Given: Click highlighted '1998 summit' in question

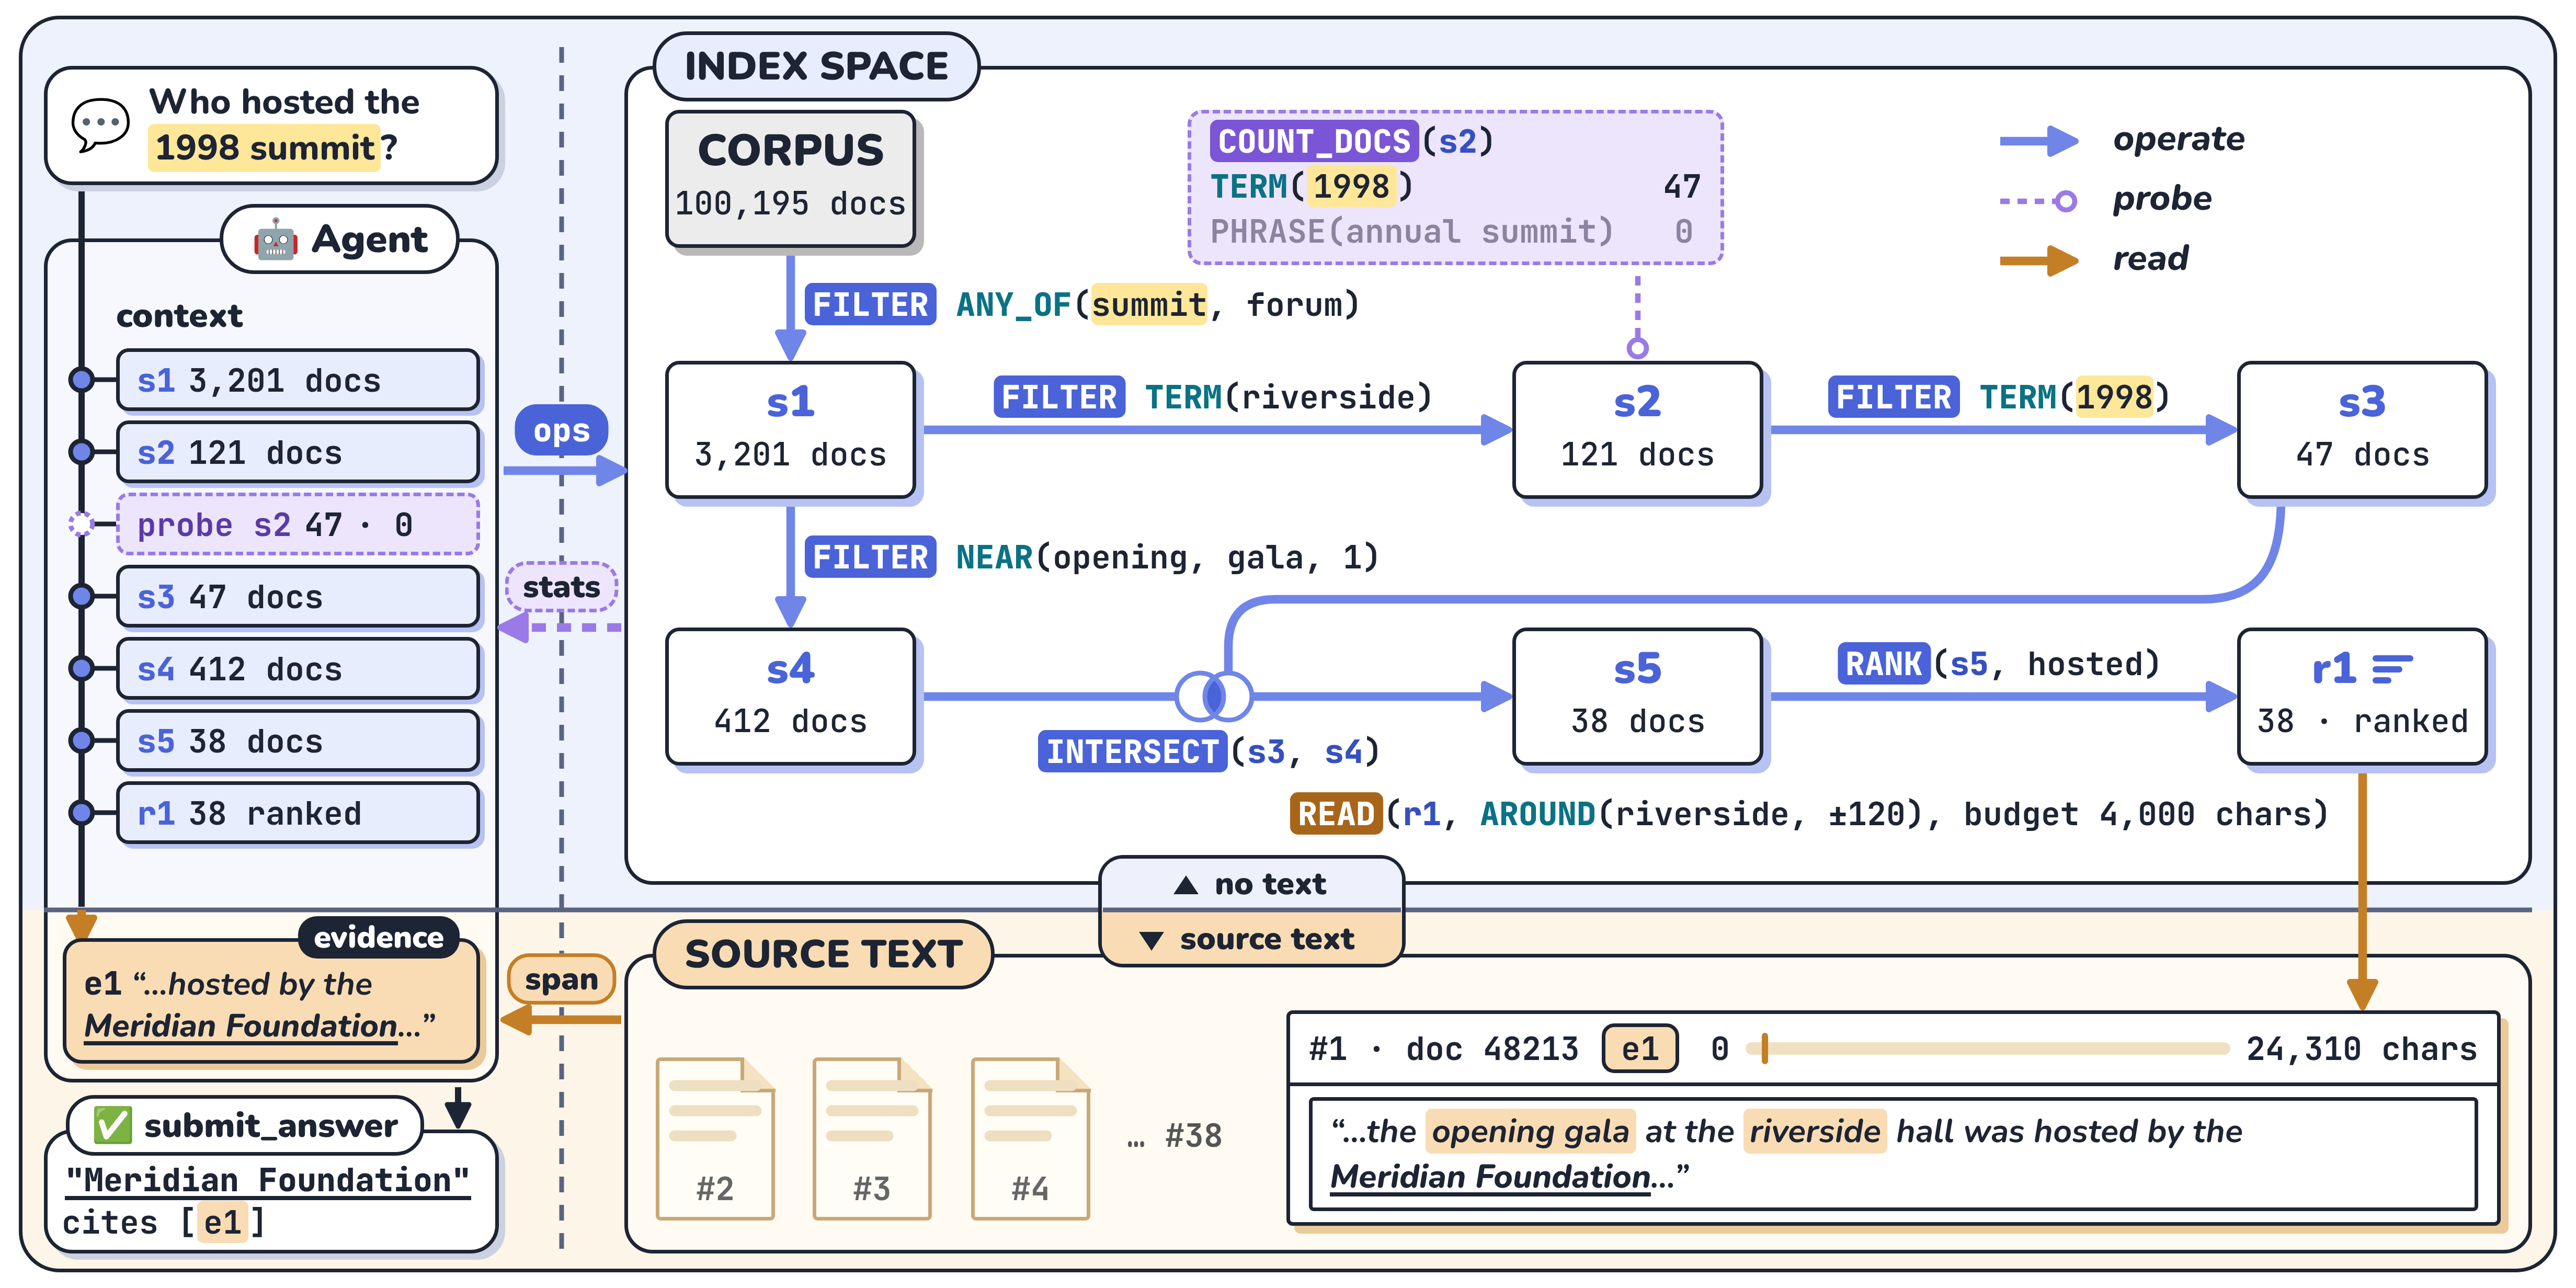Looking at the screenshot, I should click(265, 148).
